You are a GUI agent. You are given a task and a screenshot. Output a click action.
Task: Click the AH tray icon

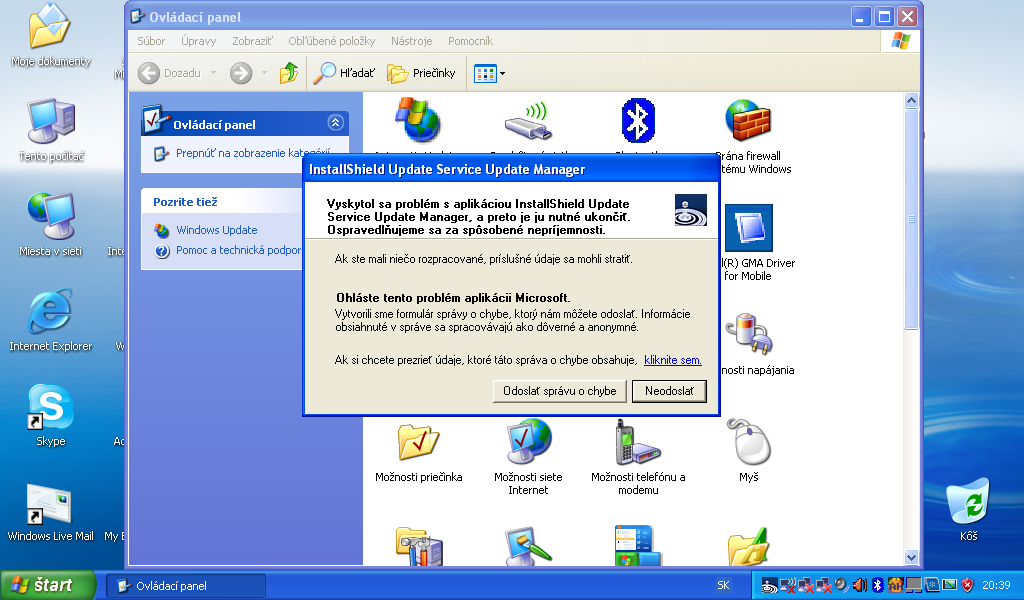click(x=895, y=585)
